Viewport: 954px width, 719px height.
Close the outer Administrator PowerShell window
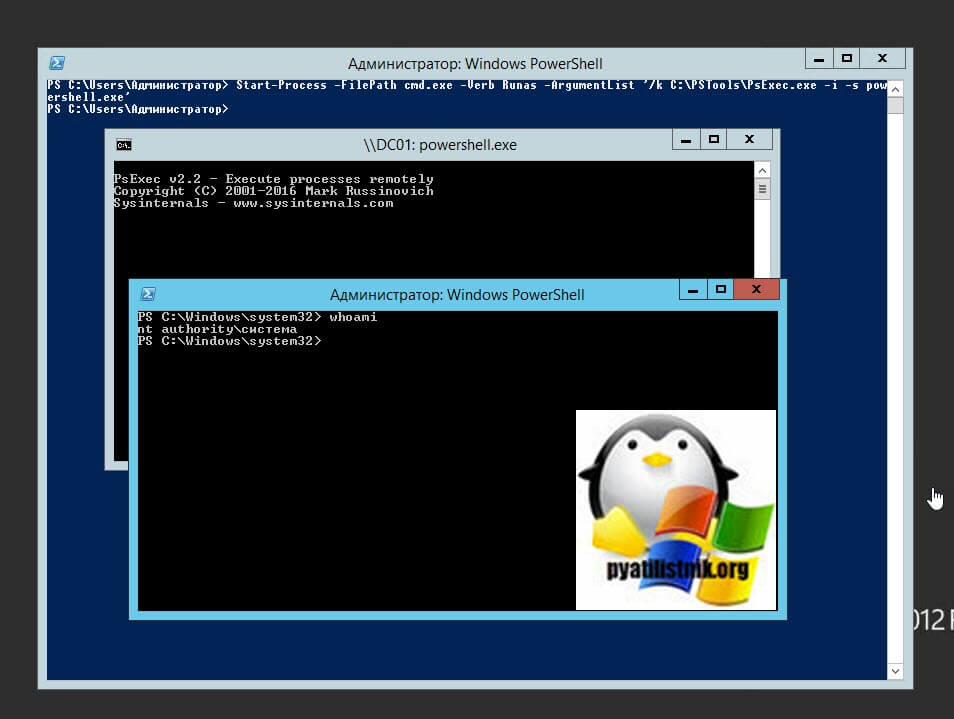click(x=882, y=58)
